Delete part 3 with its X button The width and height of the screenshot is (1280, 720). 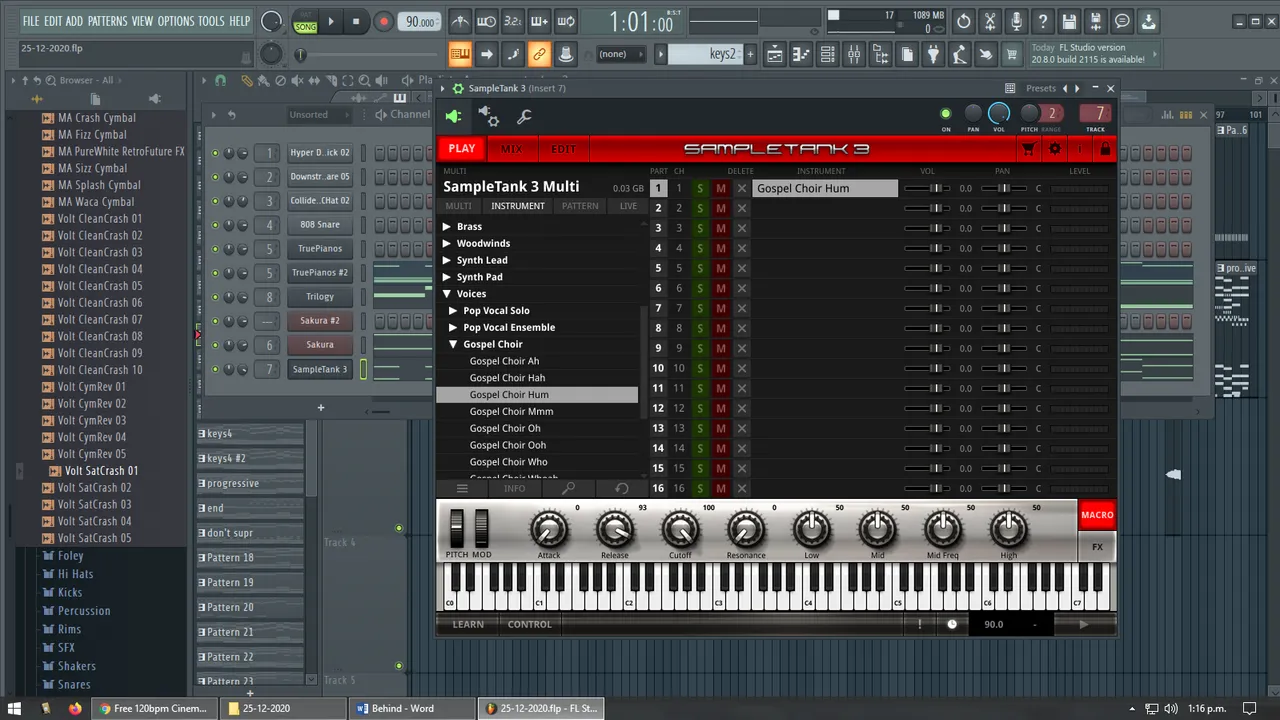tap(742, 228)
